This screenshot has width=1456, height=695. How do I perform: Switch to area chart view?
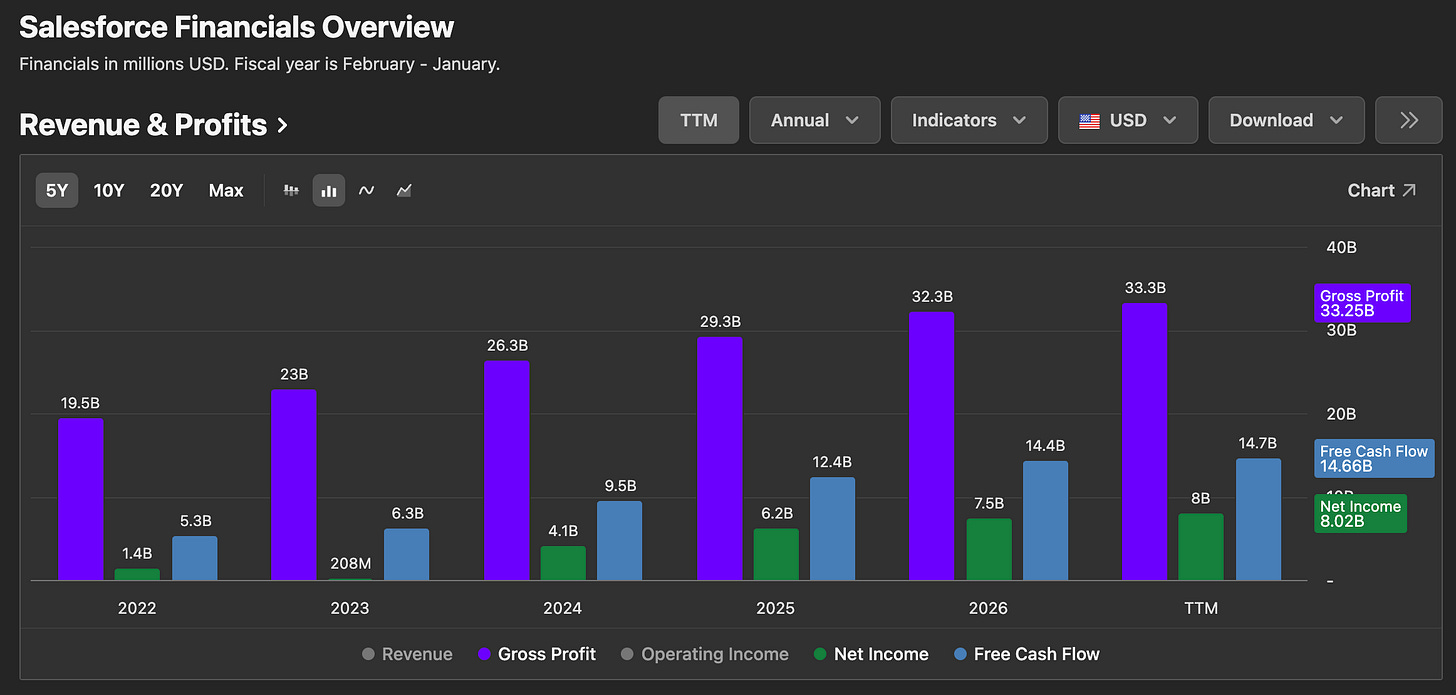[404, 190]
